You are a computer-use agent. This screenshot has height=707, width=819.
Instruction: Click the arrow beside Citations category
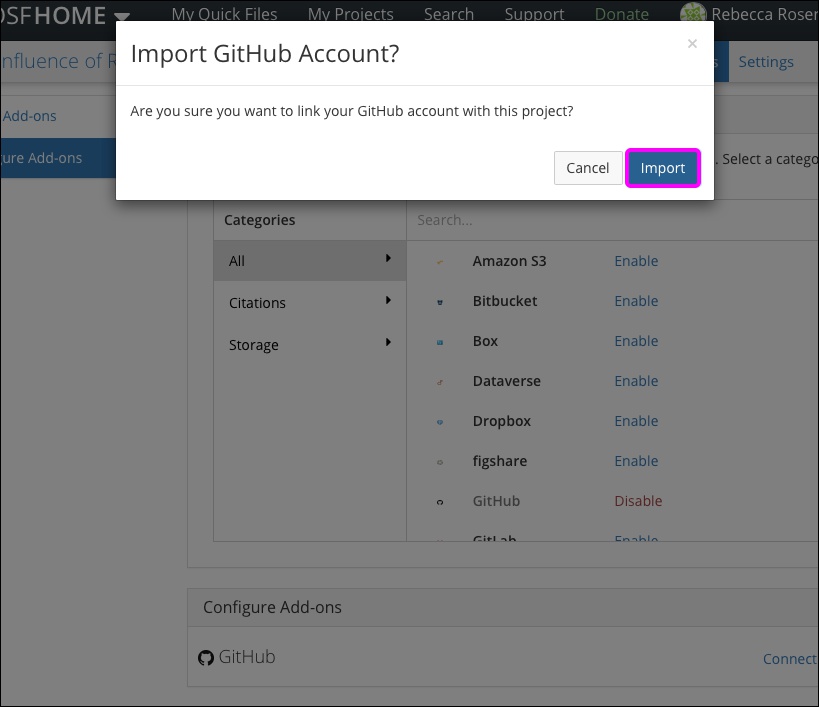(x=388, y=300)
